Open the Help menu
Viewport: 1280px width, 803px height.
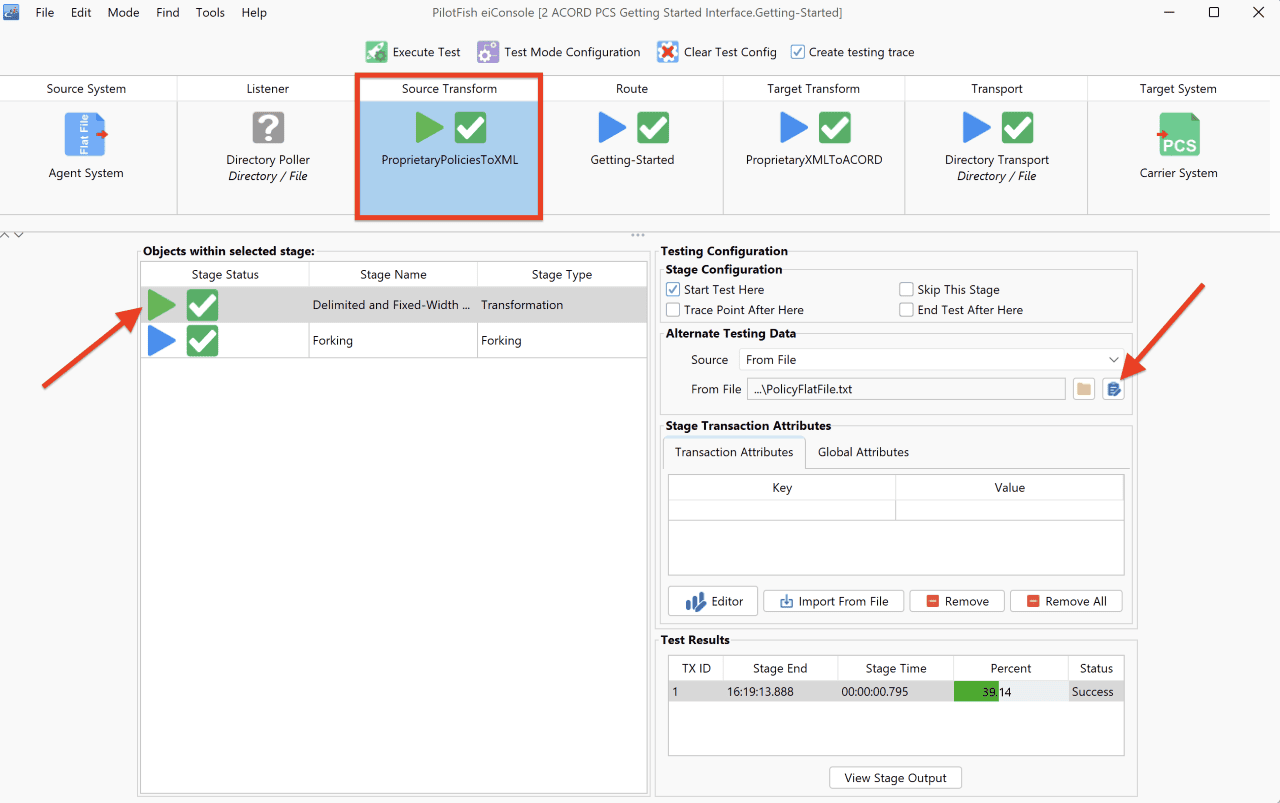[x=254, y=13]
